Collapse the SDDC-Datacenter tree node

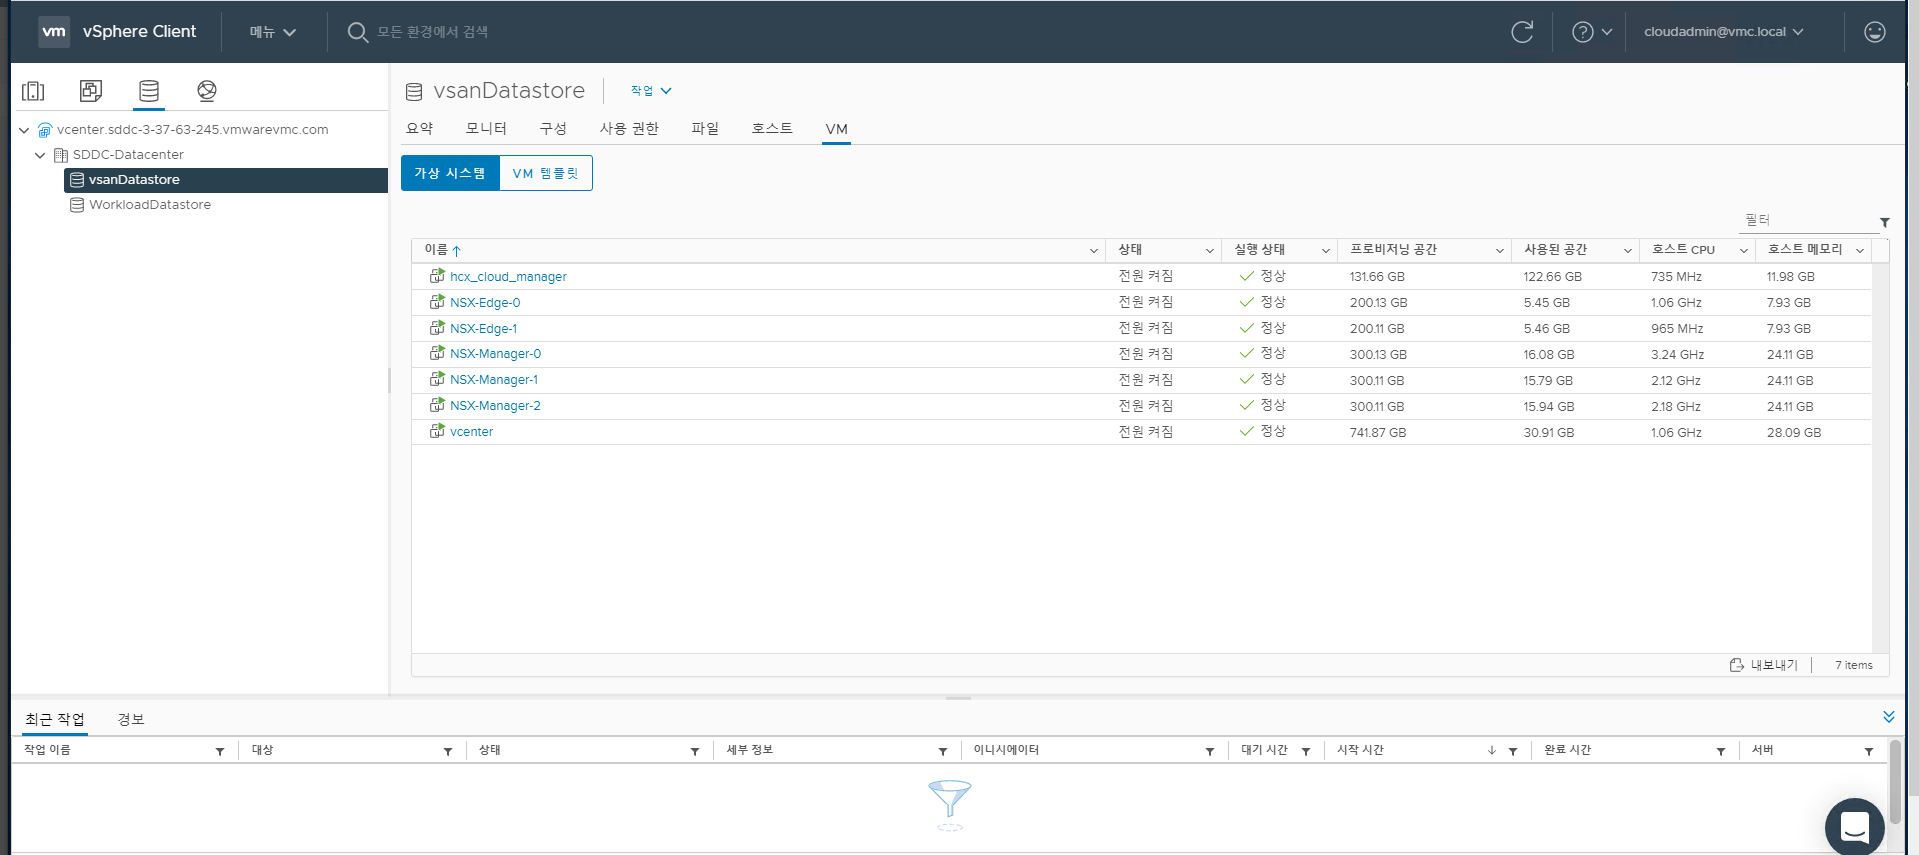[x=40, y=155]
